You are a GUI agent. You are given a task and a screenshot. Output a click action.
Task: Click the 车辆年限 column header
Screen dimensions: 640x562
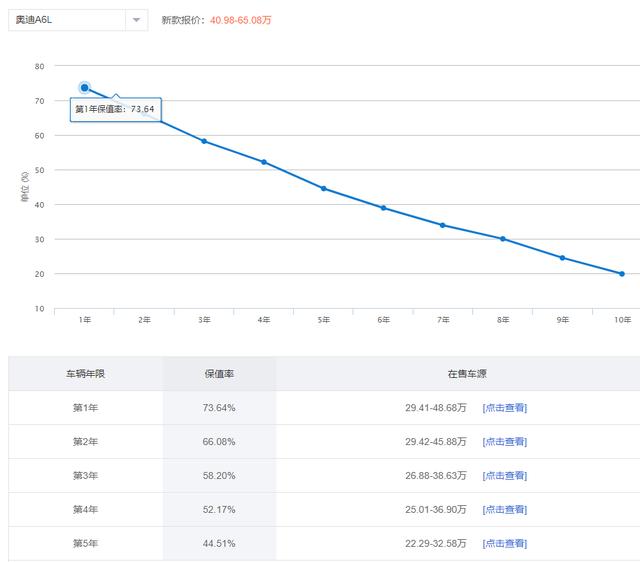pyautogui.click(x=85, y=373)
